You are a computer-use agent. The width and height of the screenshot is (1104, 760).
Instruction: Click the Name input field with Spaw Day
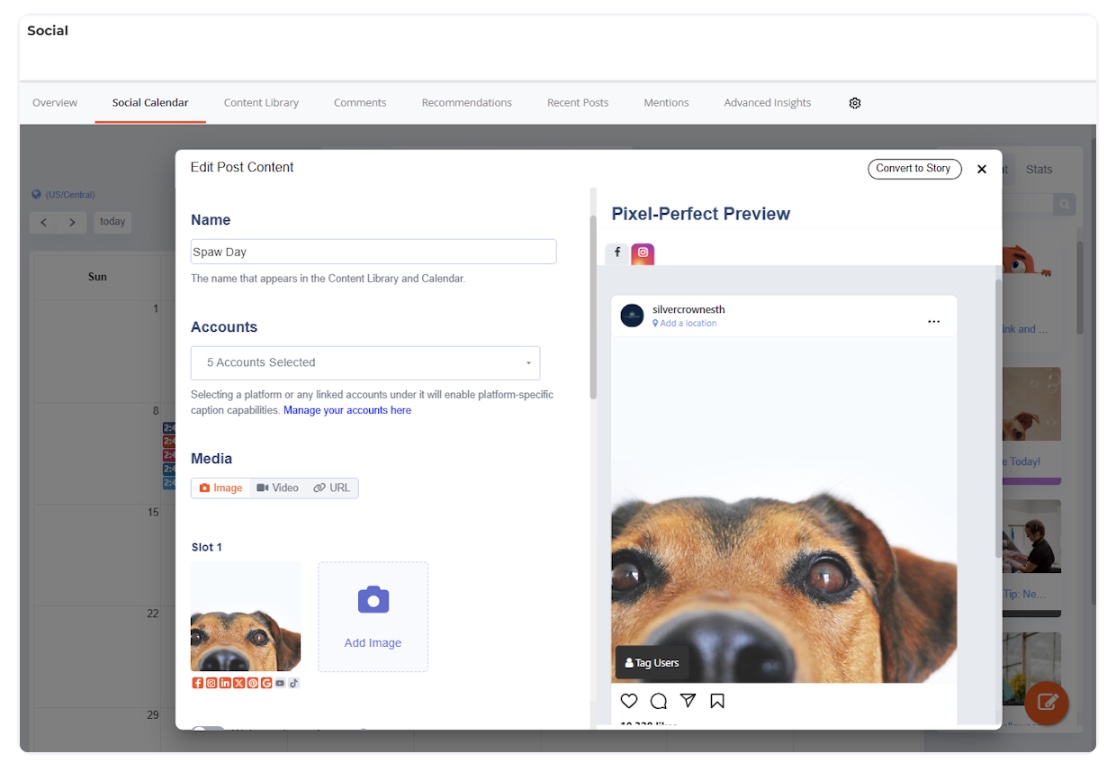[x=373, y=252]
